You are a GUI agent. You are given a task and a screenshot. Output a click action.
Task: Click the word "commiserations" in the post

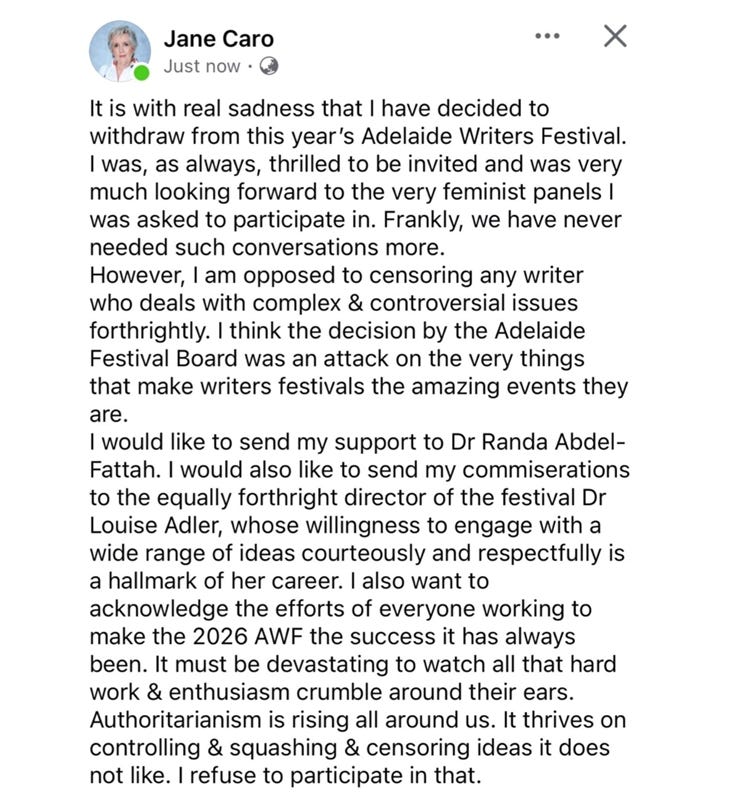tap(546, 470)
